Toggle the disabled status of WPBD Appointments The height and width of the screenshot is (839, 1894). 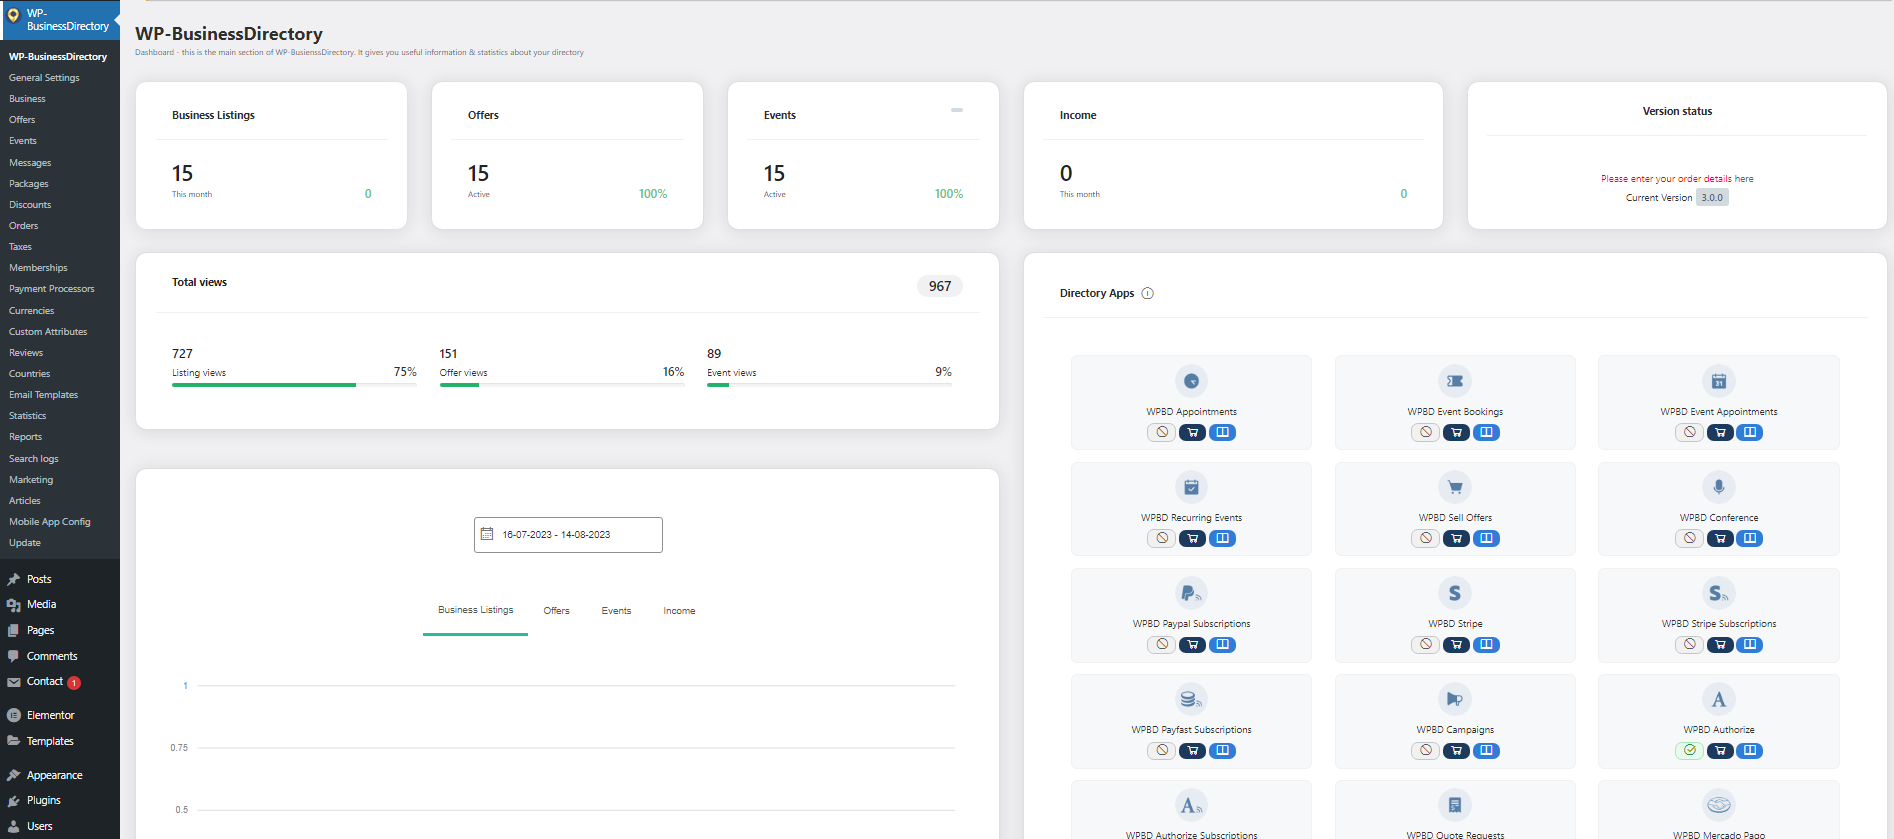(1161, 433)
